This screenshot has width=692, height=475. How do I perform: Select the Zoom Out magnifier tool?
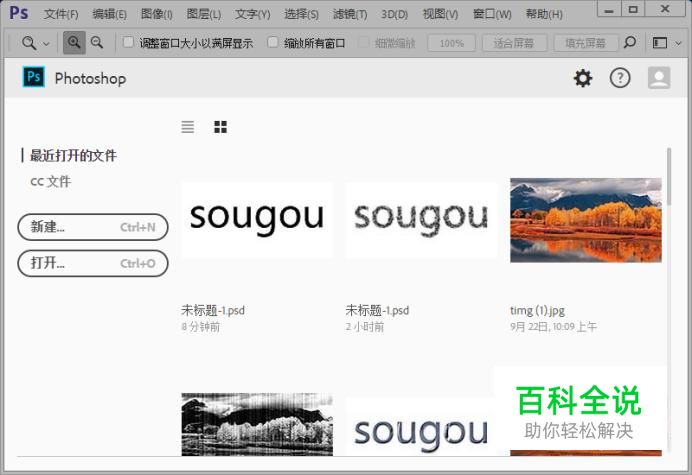click(97, 43)
